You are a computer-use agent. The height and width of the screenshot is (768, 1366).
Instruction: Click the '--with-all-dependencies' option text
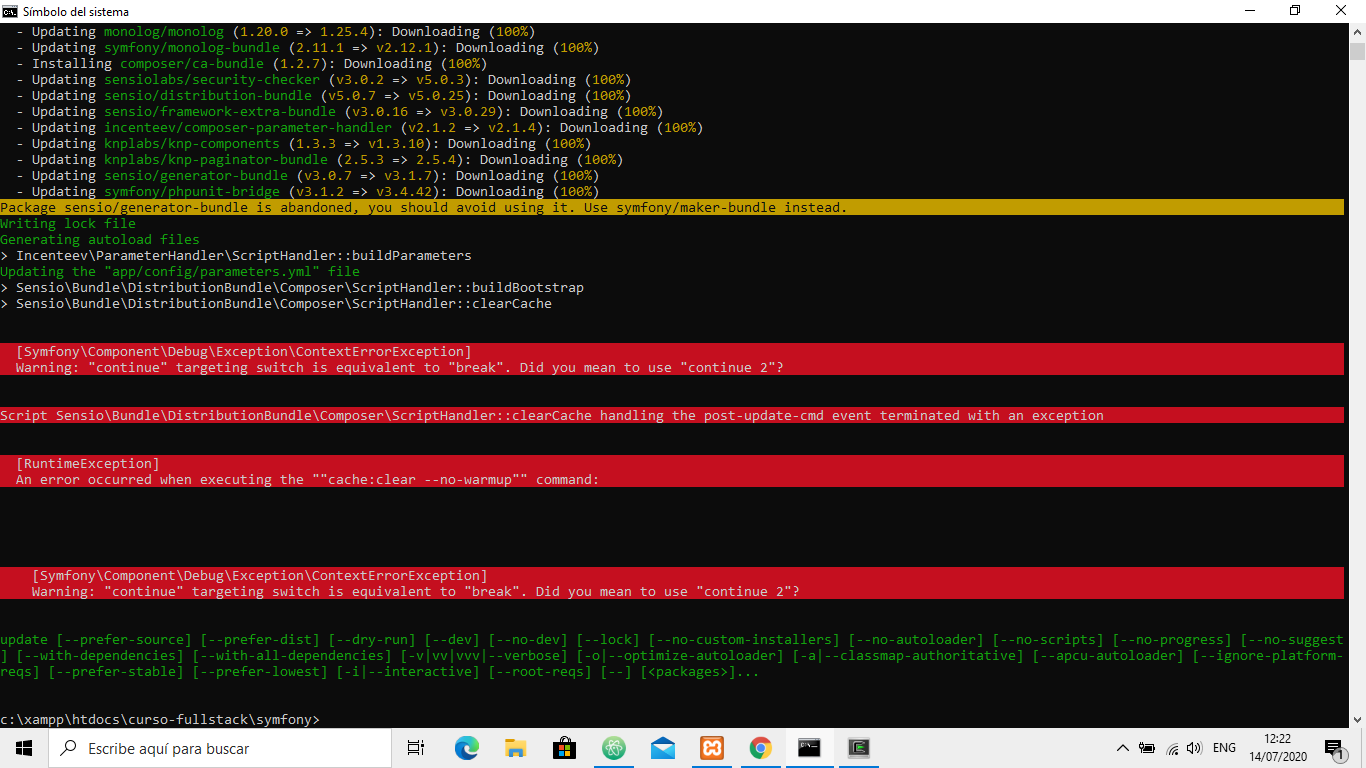tap(292, 656)
